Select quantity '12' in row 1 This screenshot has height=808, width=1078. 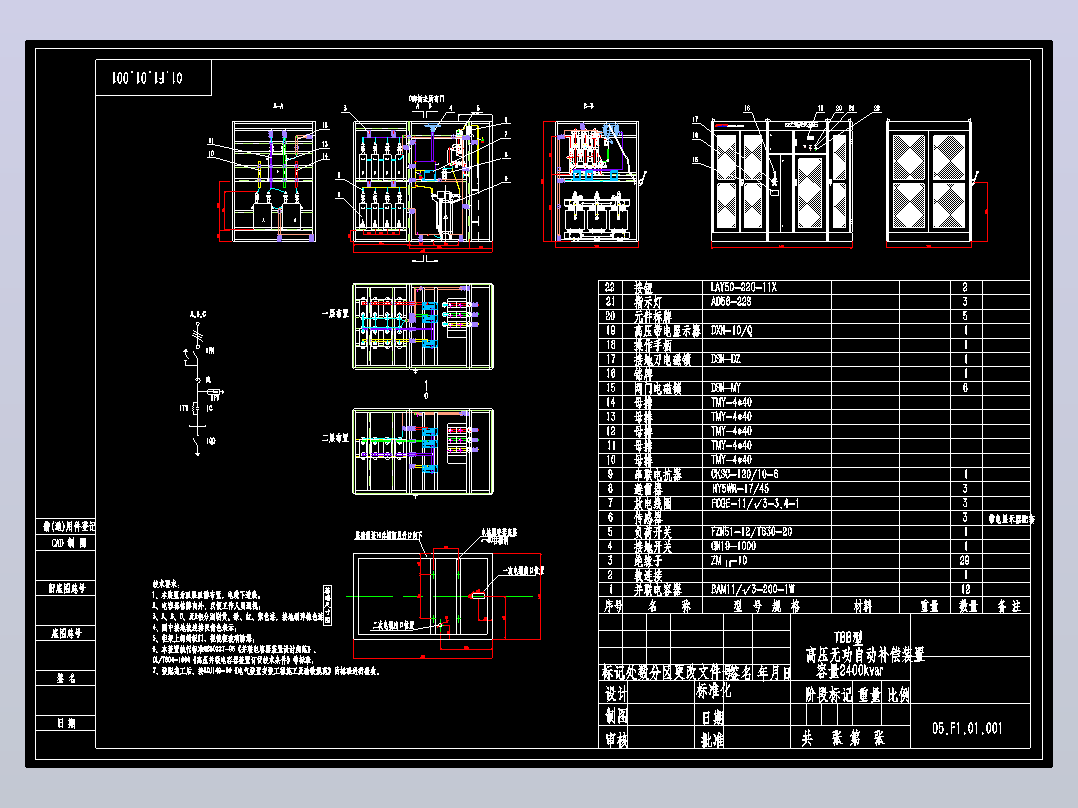tap(965, 589)
